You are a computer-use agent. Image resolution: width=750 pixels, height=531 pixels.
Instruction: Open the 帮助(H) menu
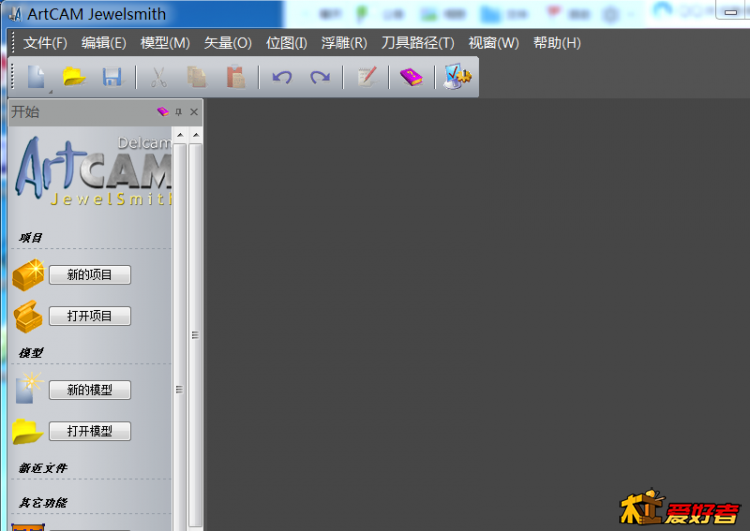click(557, 43)
